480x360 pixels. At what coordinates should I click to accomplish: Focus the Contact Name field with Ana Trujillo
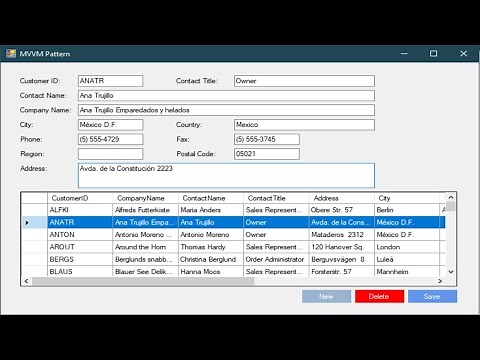226,95
